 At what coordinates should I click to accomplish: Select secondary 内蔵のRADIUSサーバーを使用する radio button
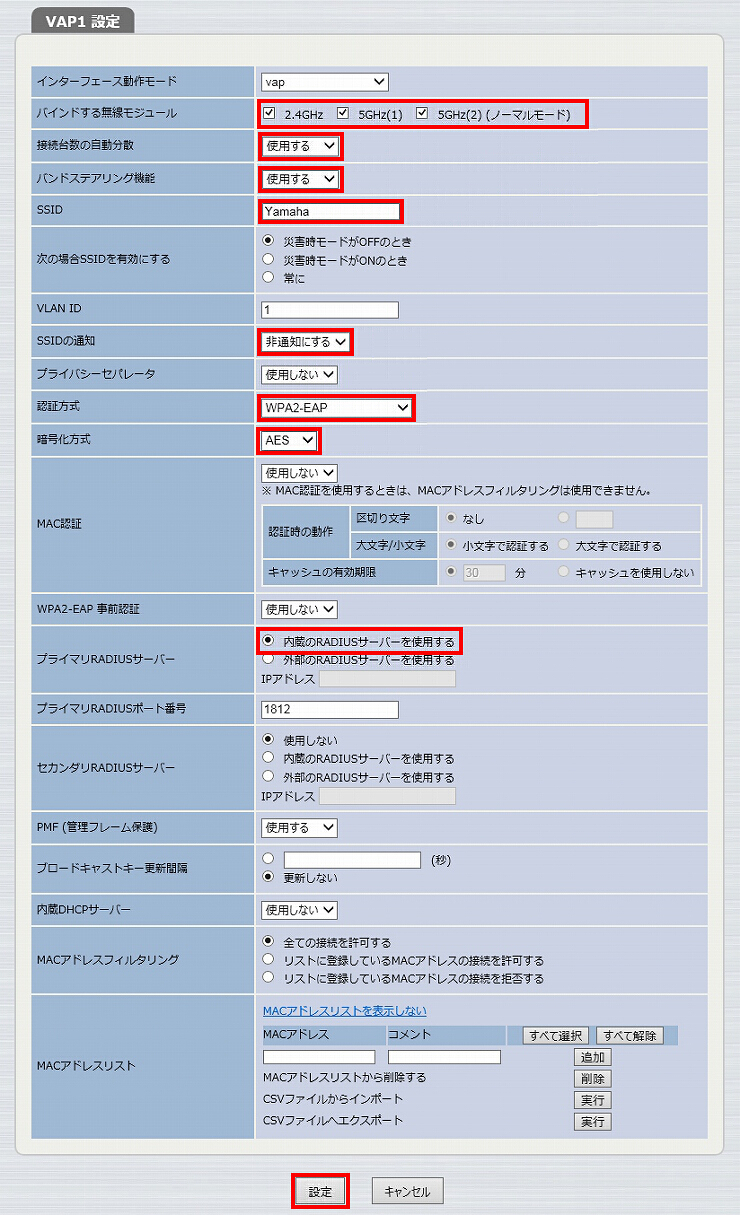pyautogui.click(x=268, y=758)
